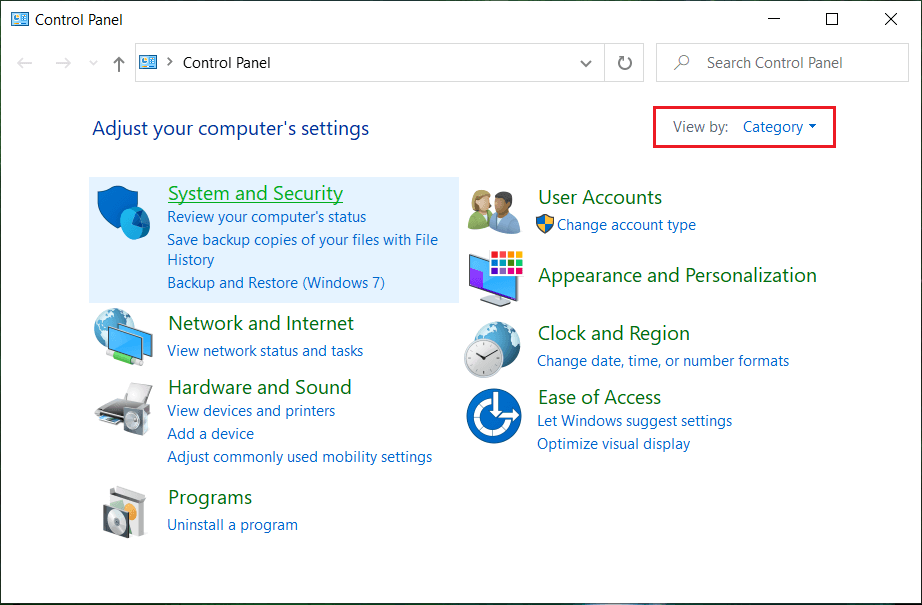Select Backup and Restore (Windows 7)
Viewport: 922px width, 605px height.
(276, 283)
